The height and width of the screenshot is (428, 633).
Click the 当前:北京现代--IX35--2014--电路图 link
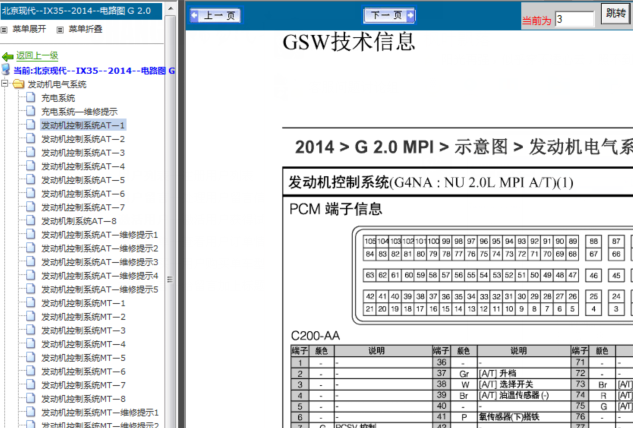[x=94, y=71]
